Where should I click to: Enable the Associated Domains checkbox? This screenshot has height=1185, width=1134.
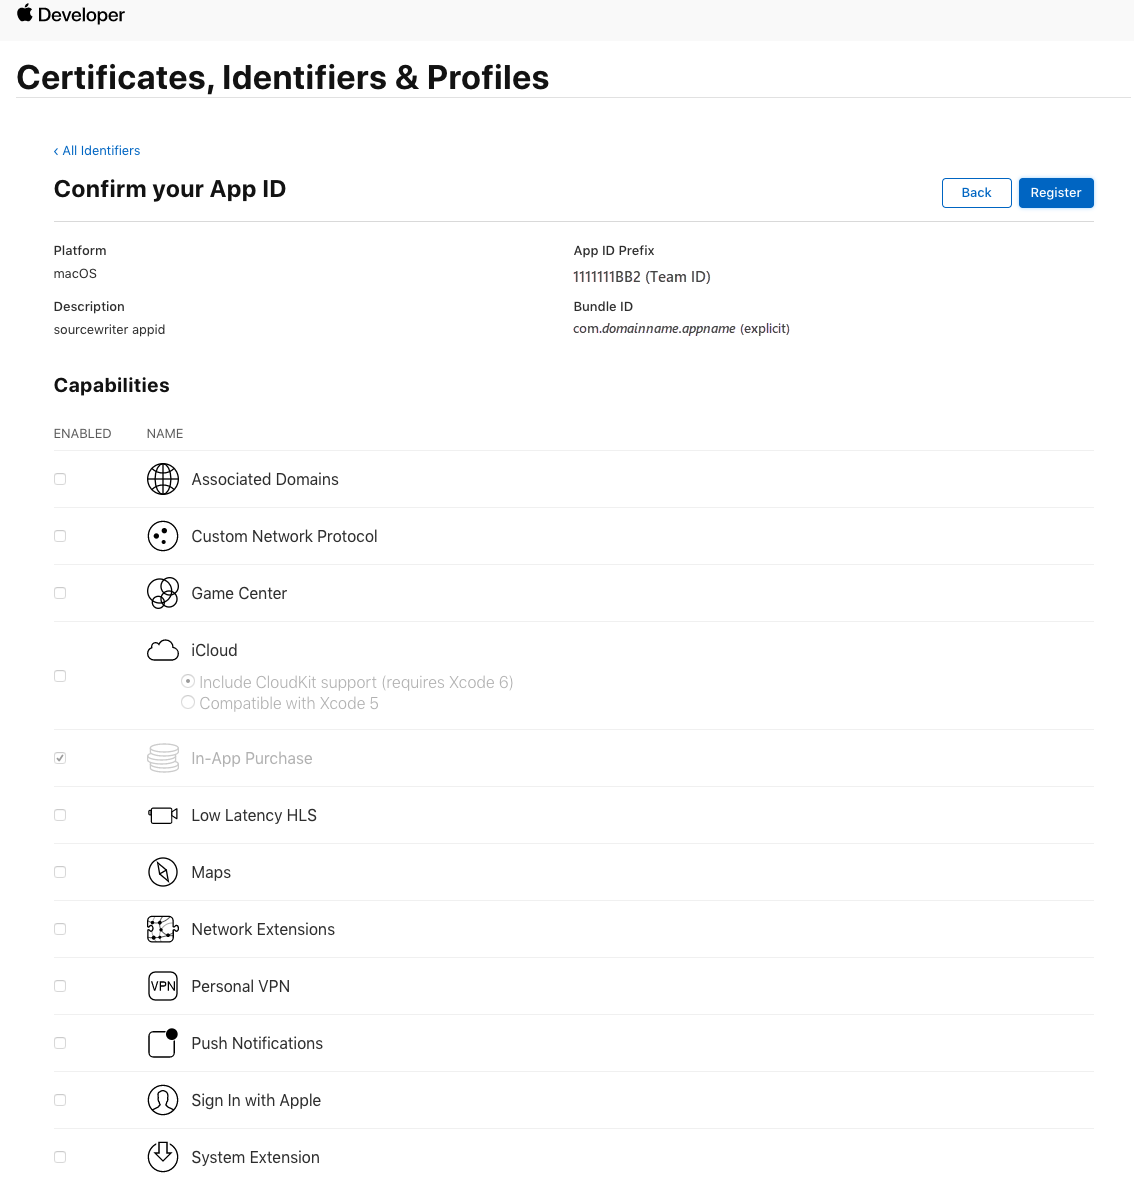pos(60,479)
